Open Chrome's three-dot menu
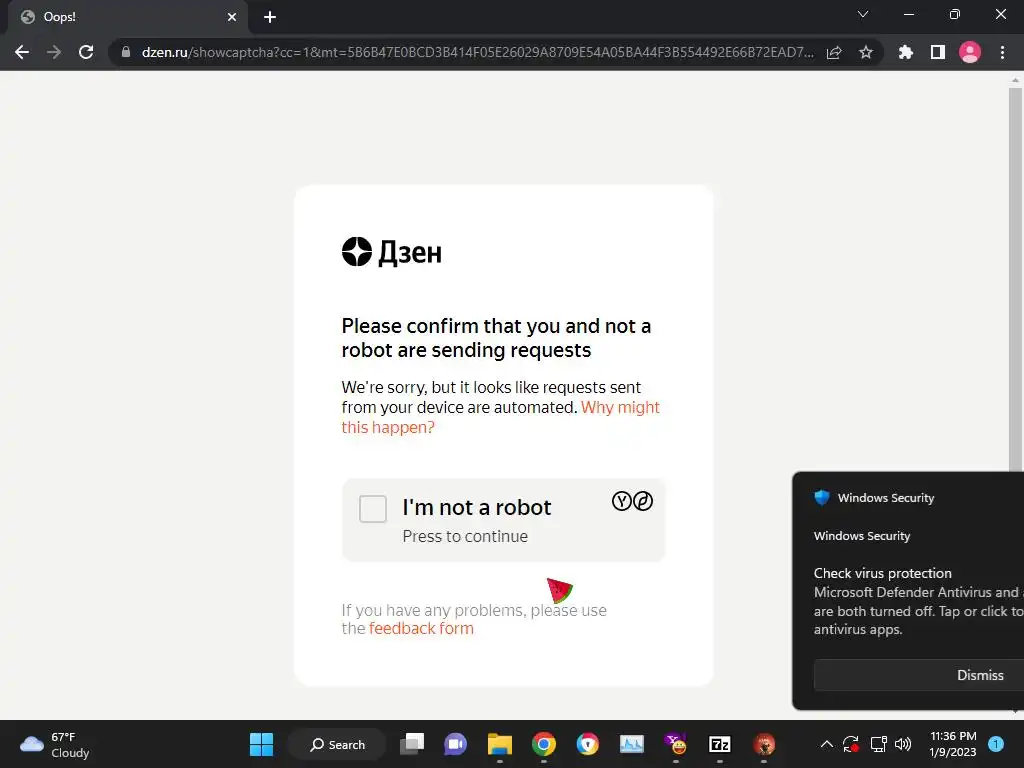 [1002, 52]
